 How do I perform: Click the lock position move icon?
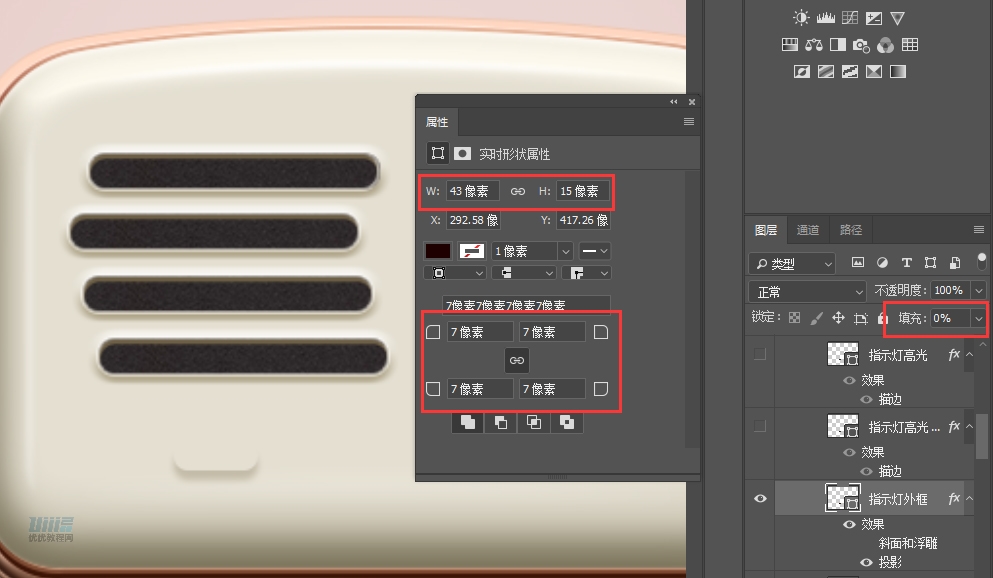(x=838, y=318)
